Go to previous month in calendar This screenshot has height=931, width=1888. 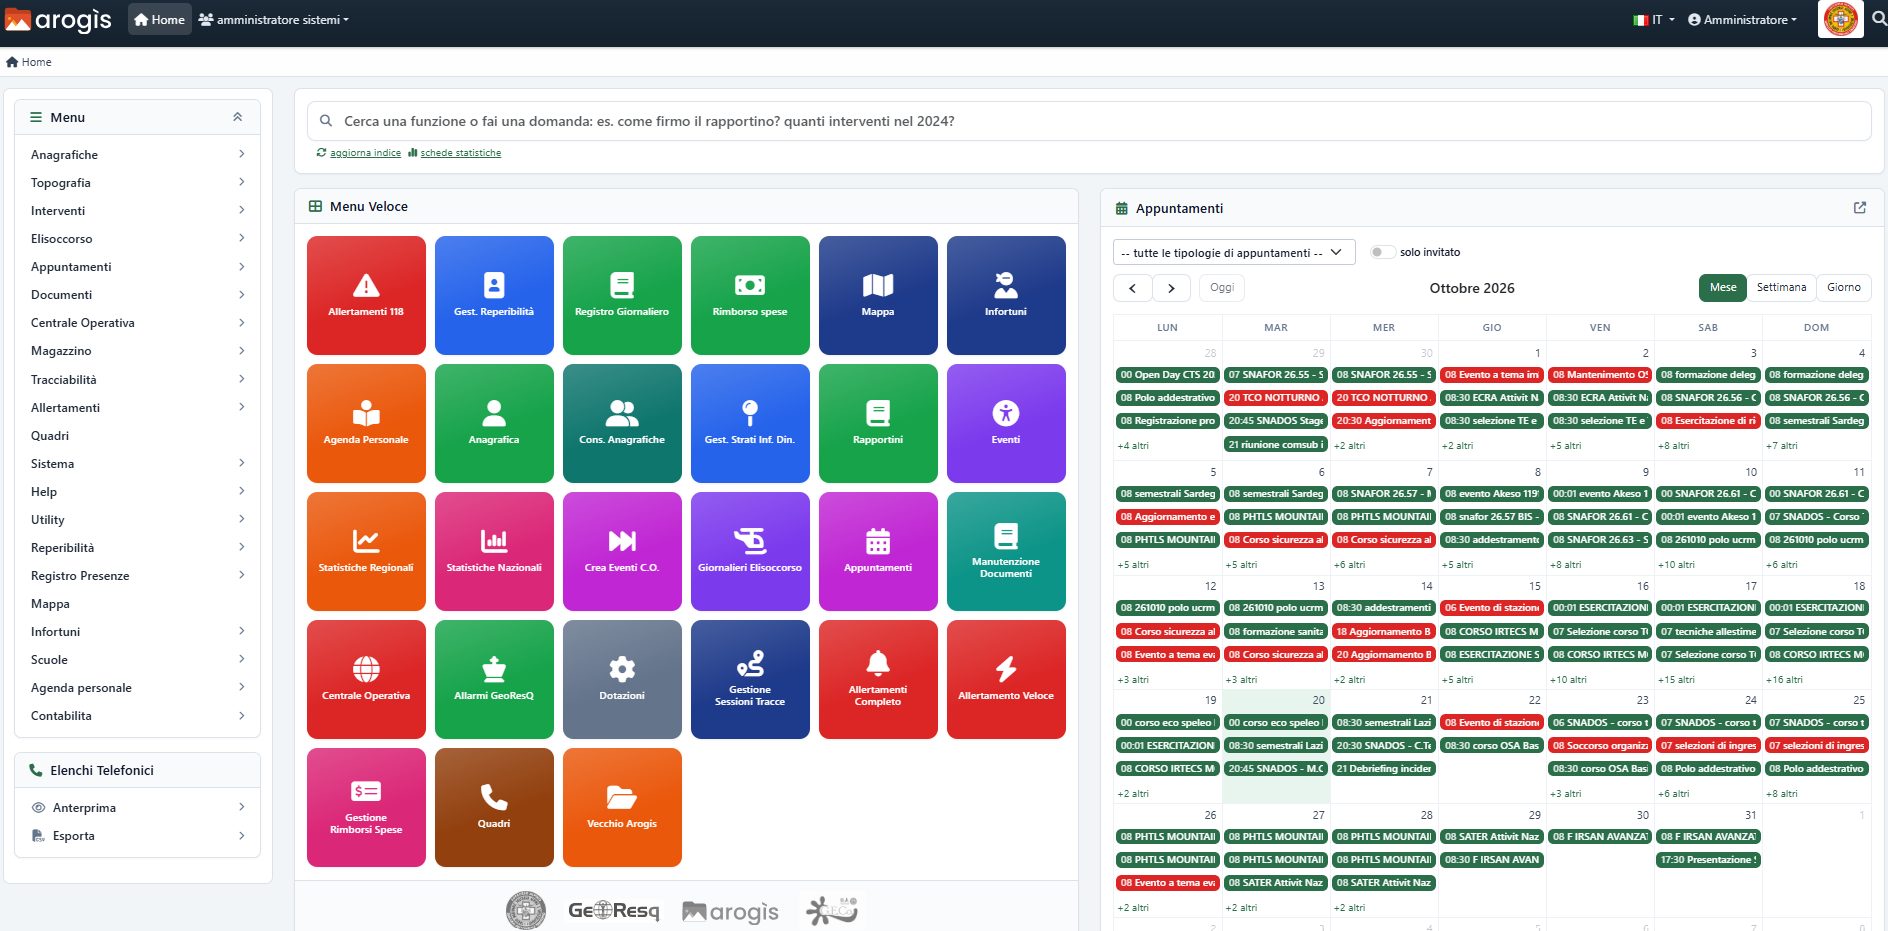1132,288
